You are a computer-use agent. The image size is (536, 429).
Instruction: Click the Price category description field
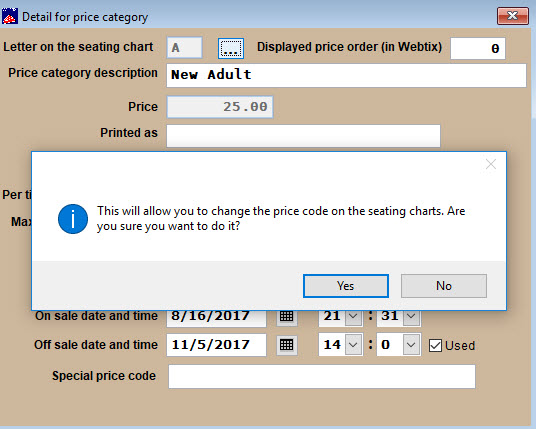(346, 75)
